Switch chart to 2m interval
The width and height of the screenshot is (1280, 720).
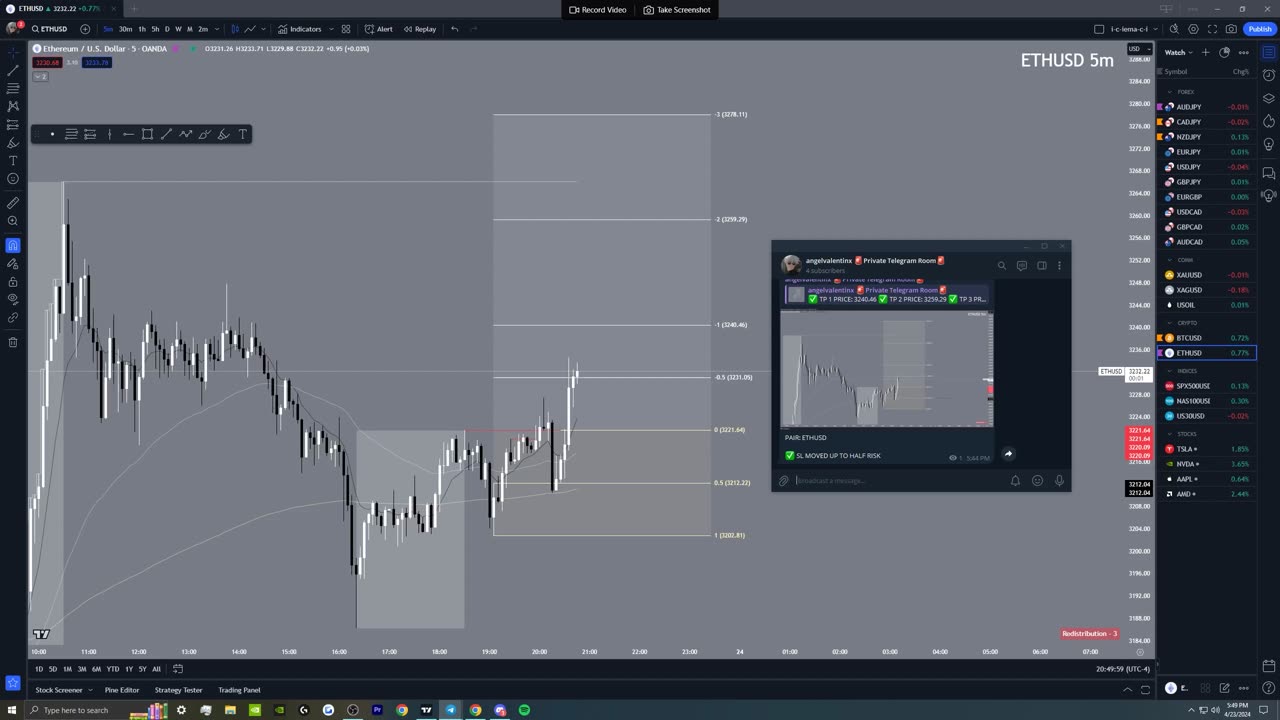[203, 29]
